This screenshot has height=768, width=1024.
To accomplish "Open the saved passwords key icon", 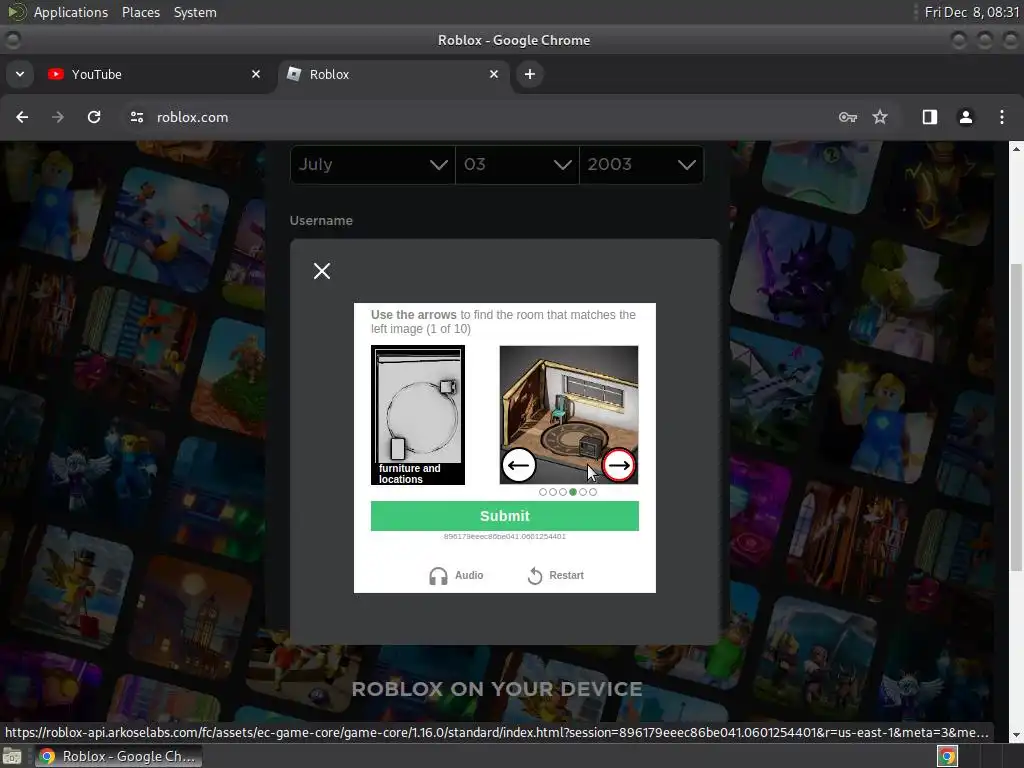I will [848, 117].
